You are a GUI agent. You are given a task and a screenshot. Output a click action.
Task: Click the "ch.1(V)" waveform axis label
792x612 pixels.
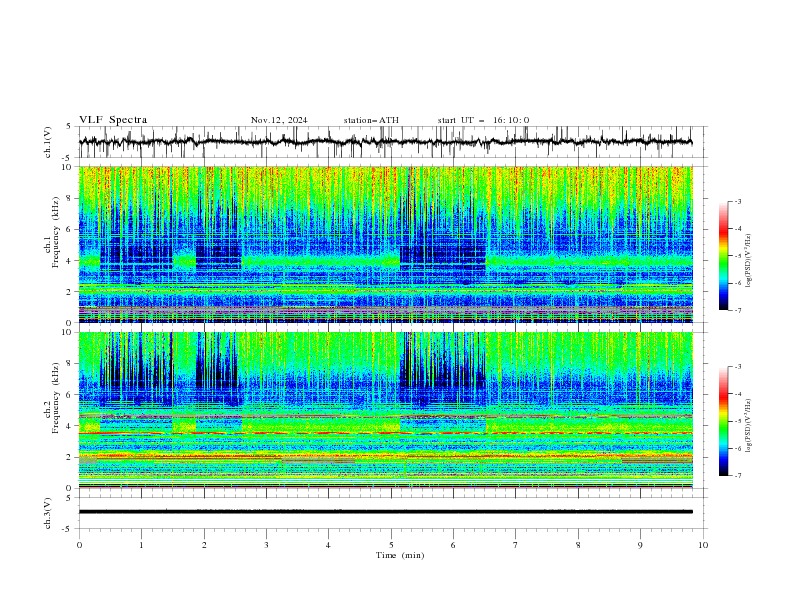pyautogui.click(x=48, y=142)
